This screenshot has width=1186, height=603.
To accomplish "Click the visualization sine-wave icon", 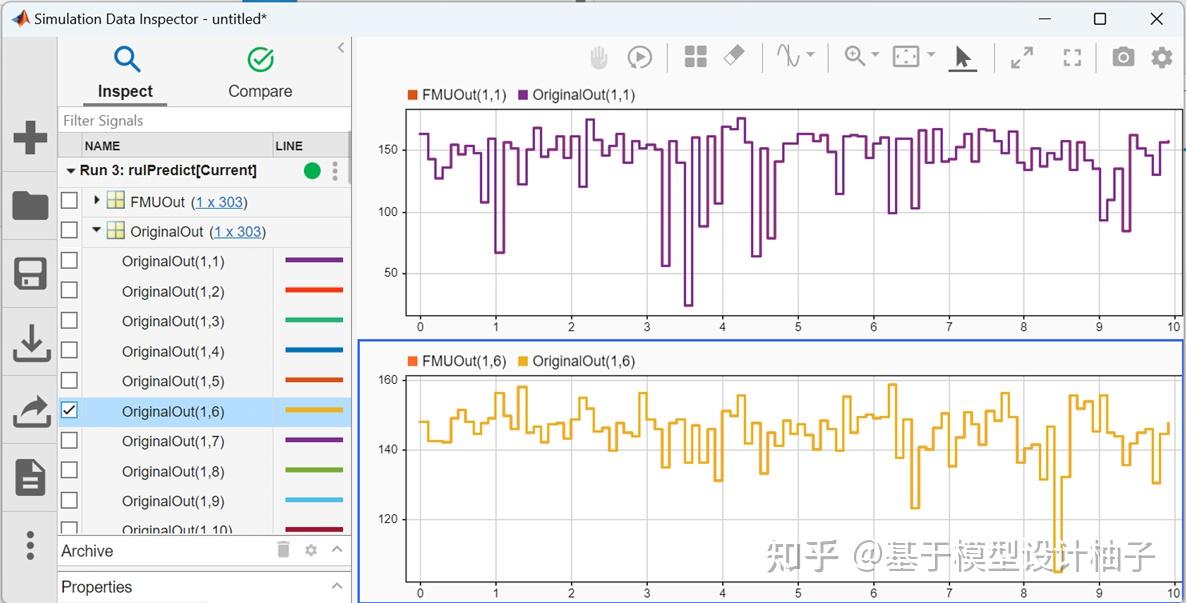I will point(788,56).
